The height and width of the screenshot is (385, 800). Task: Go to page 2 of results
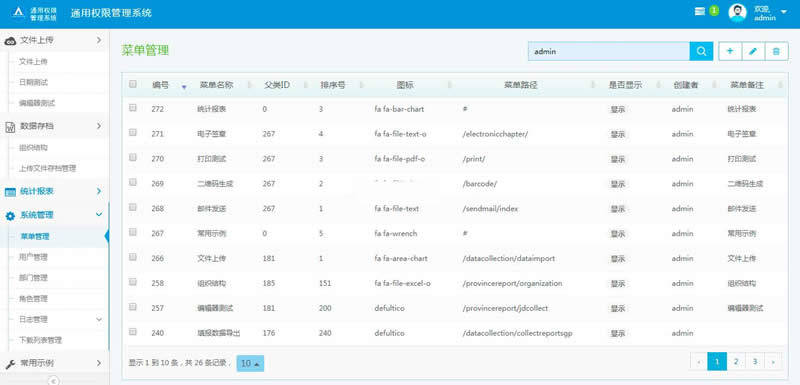tap(736, 362)
